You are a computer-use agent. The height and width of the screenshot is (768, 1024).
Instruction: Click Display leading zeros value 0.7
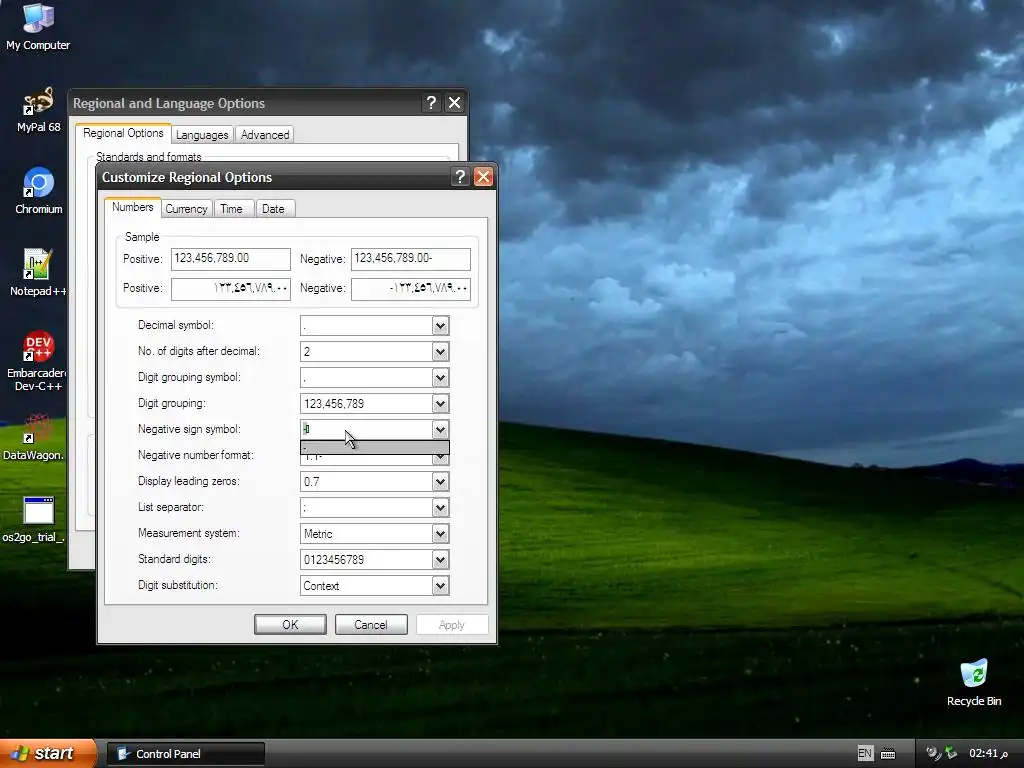[x=312, y=482]
